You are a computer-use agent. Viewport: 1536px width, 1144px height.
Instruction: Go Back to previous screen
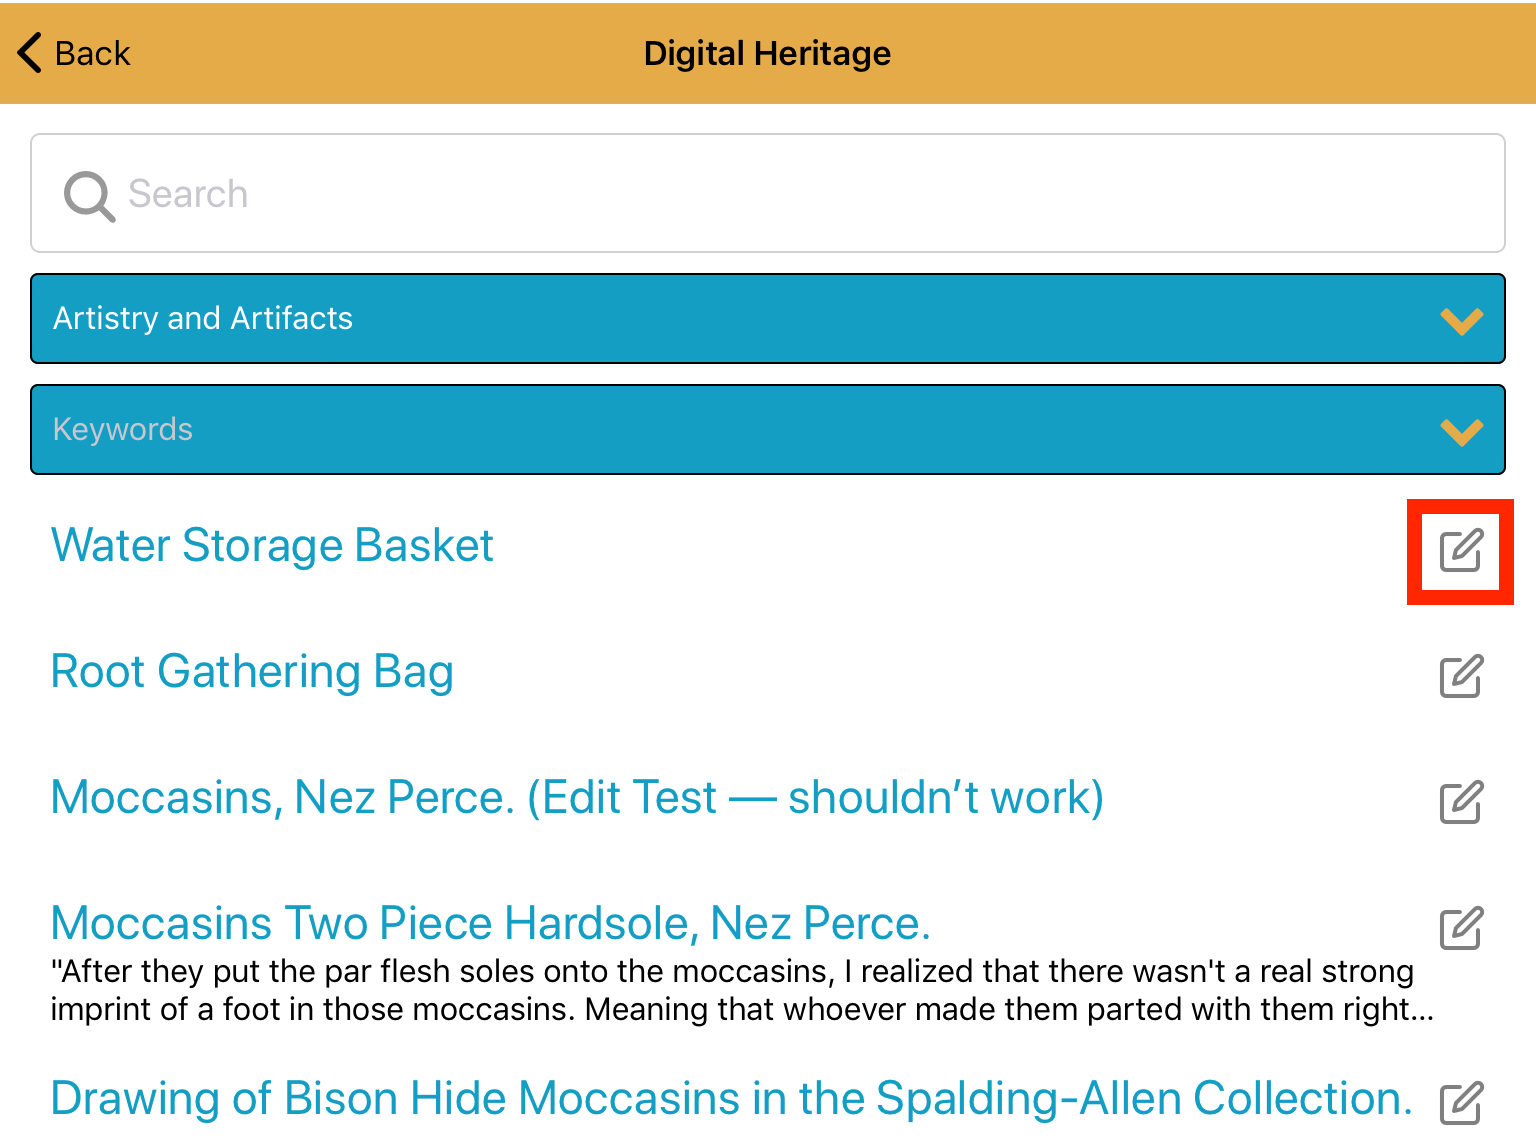74,53
